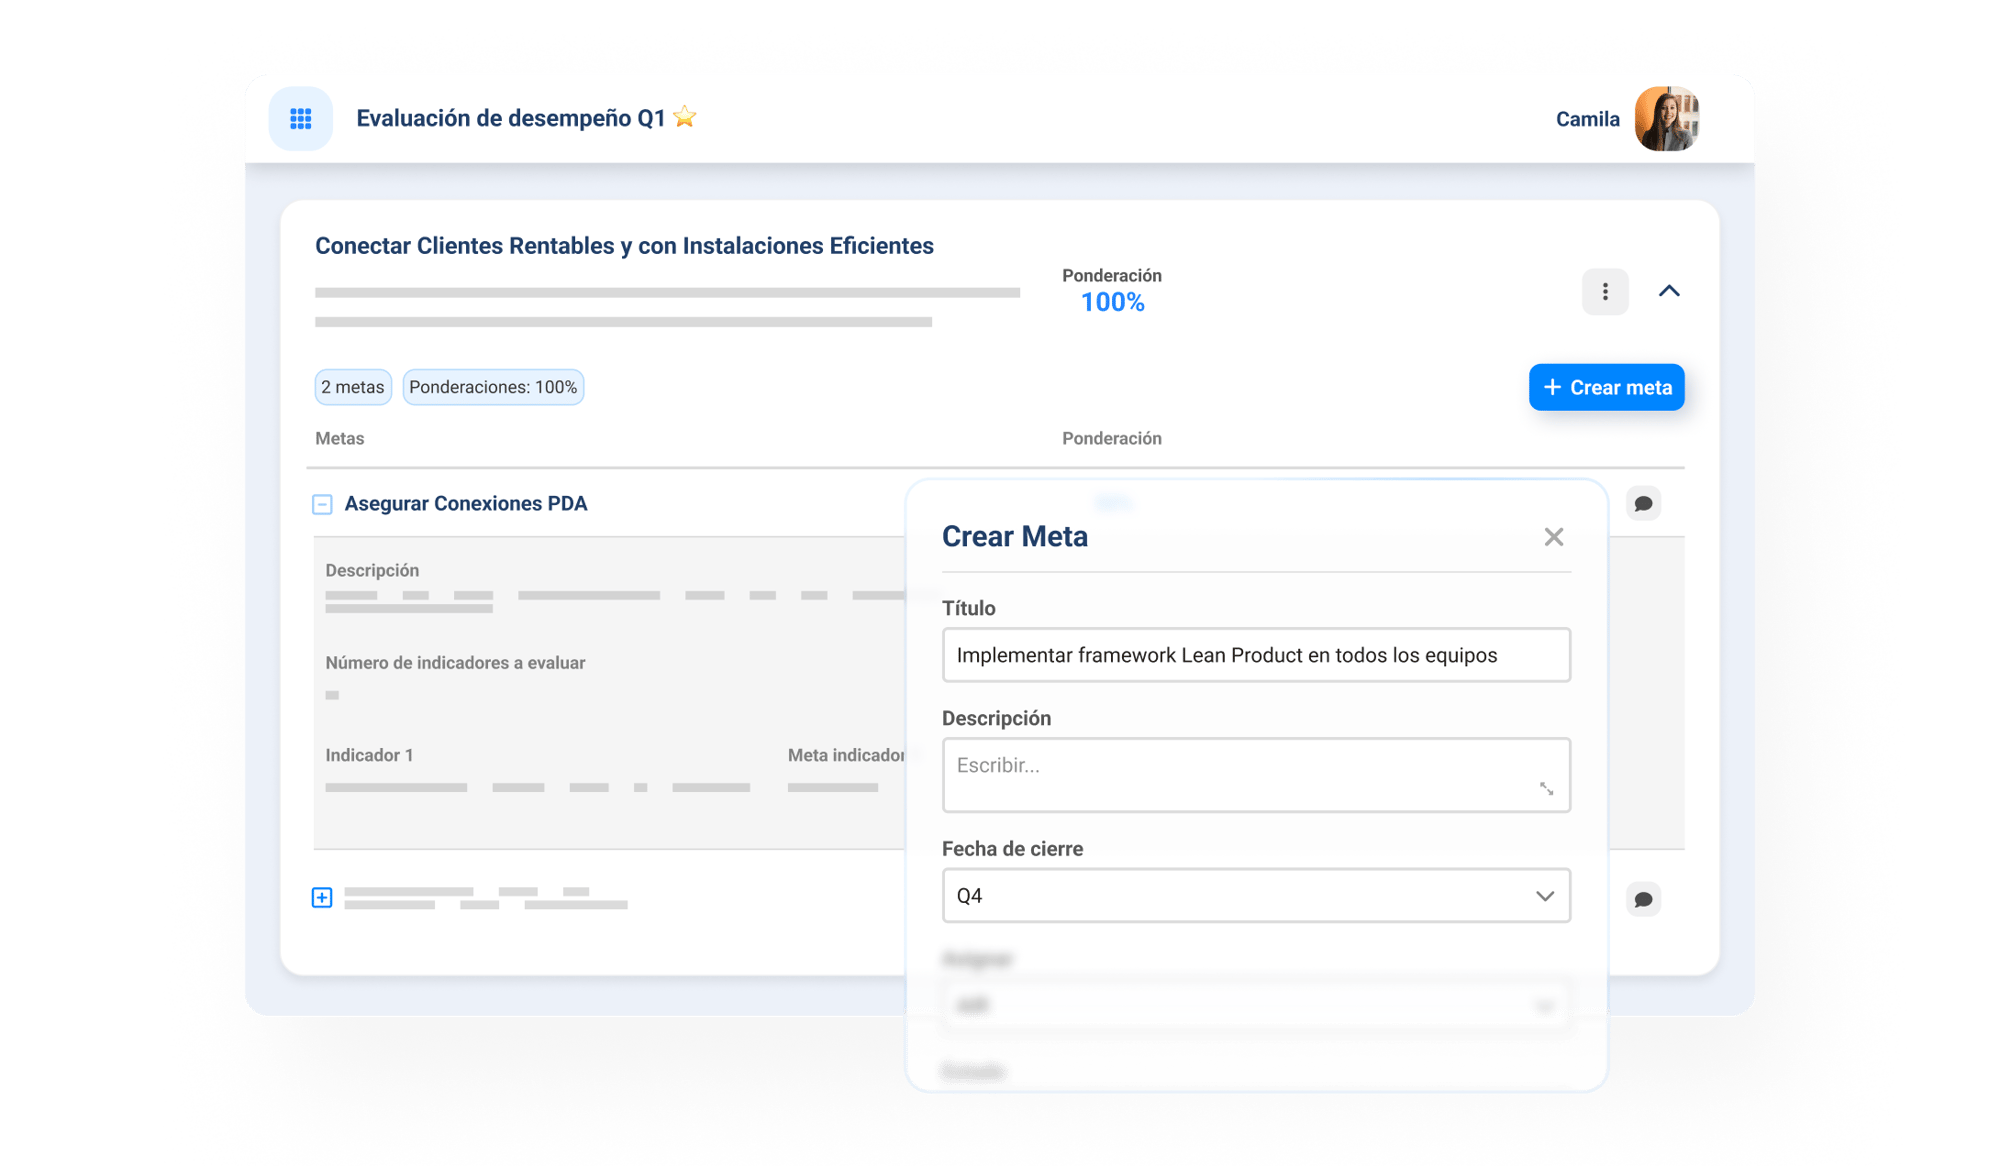Open comments for the second goal
Image resolution: width=2000 pixels, height=1166 pixels.
[1642, 899]
